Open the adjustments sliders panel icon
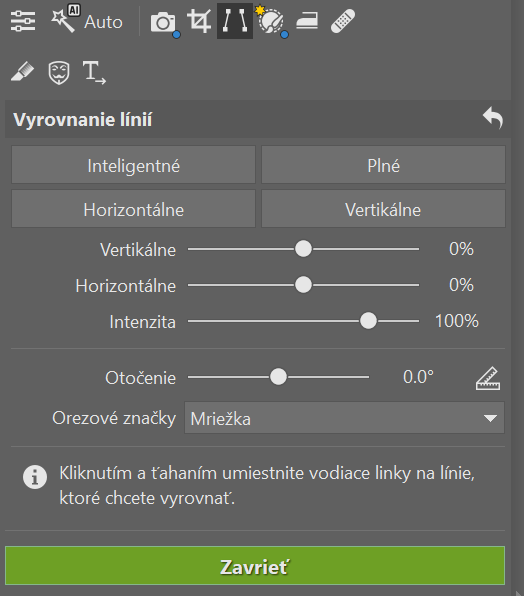This screenshot has height=596, width=524. click(23, 21)
